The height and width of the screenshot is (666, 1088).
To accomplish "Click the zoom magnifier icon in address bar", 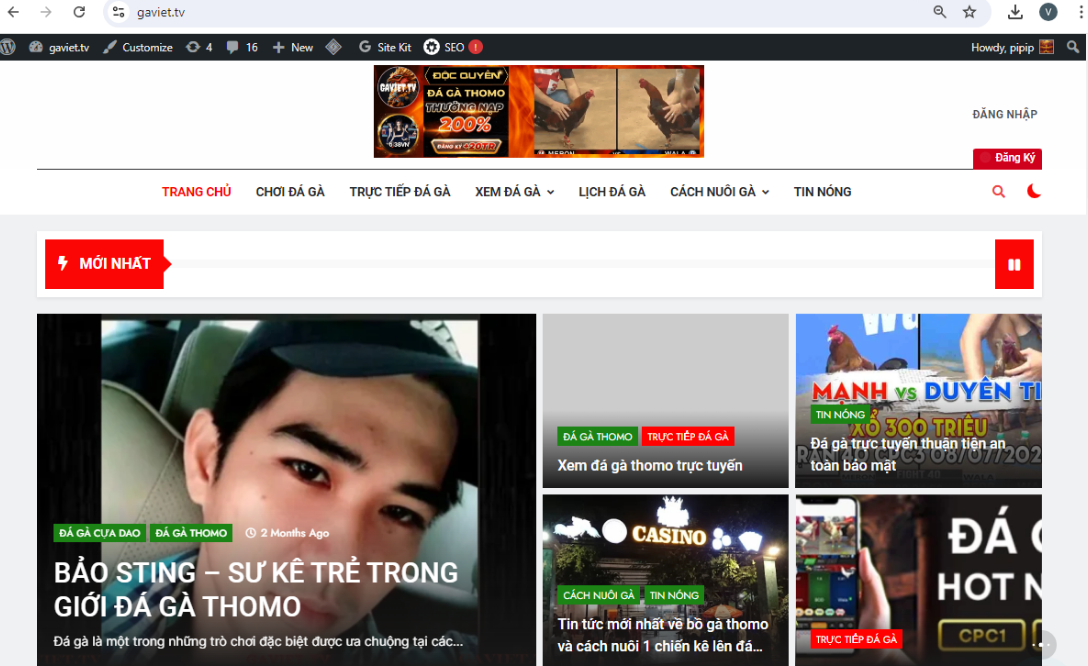I will click(940, 12).
